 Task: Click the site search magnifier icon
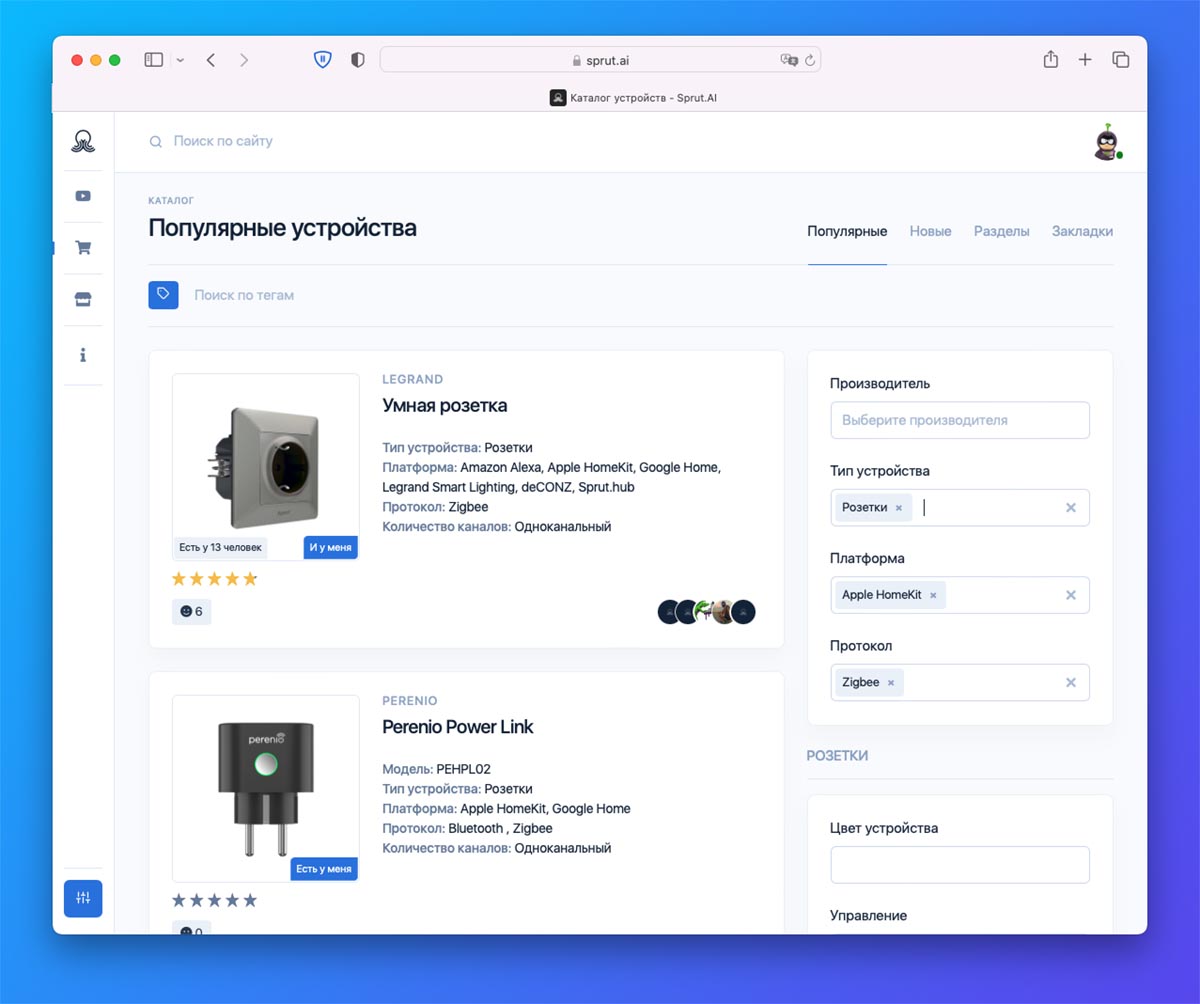[x=155, y=142]
